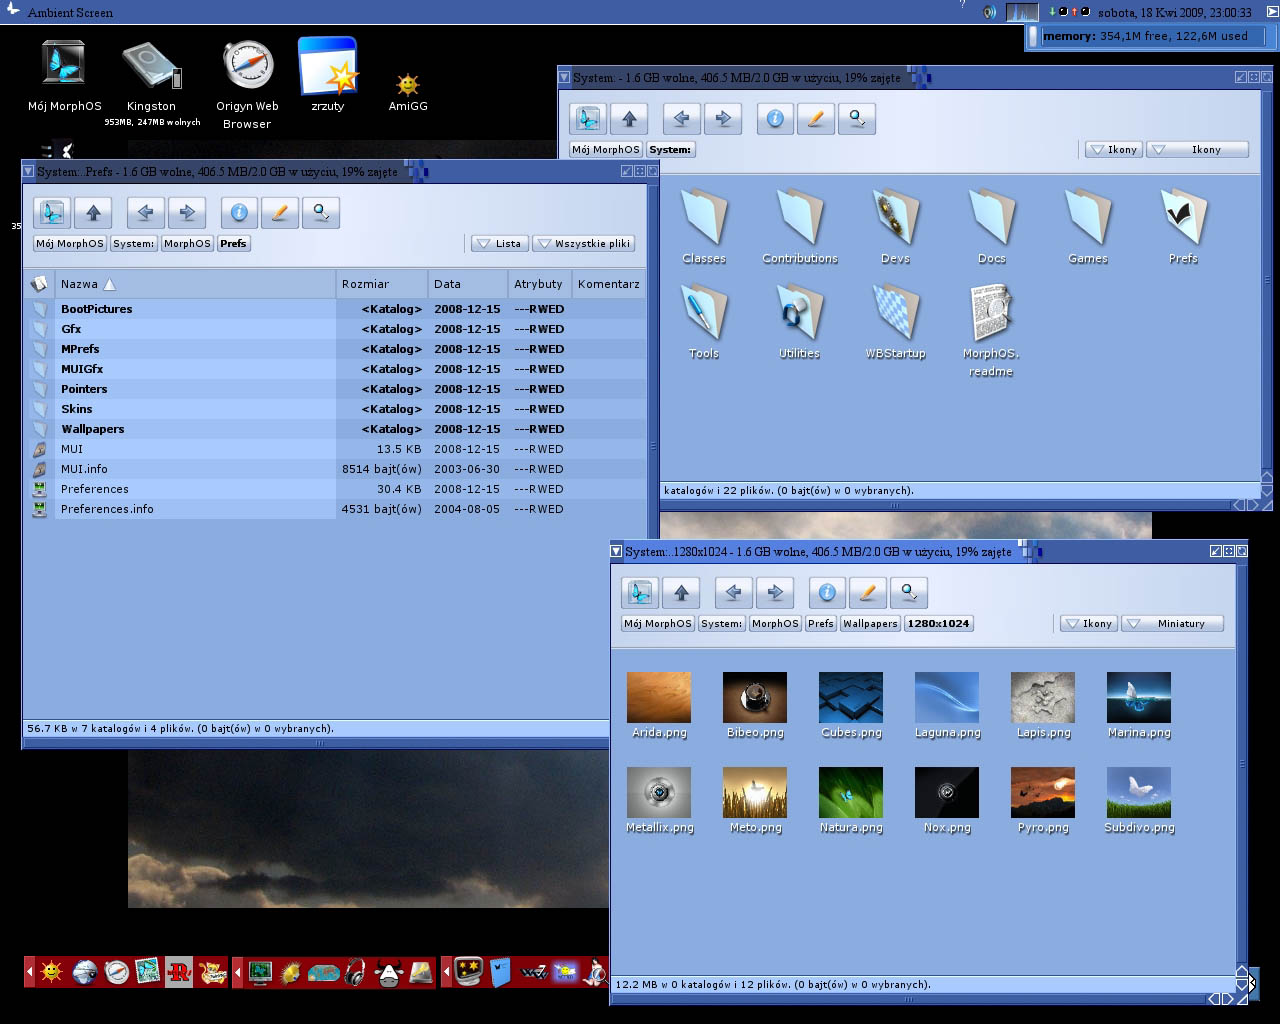
Task: Click the back arrow in Prefs window toolbar
Action: coord(146,212)
